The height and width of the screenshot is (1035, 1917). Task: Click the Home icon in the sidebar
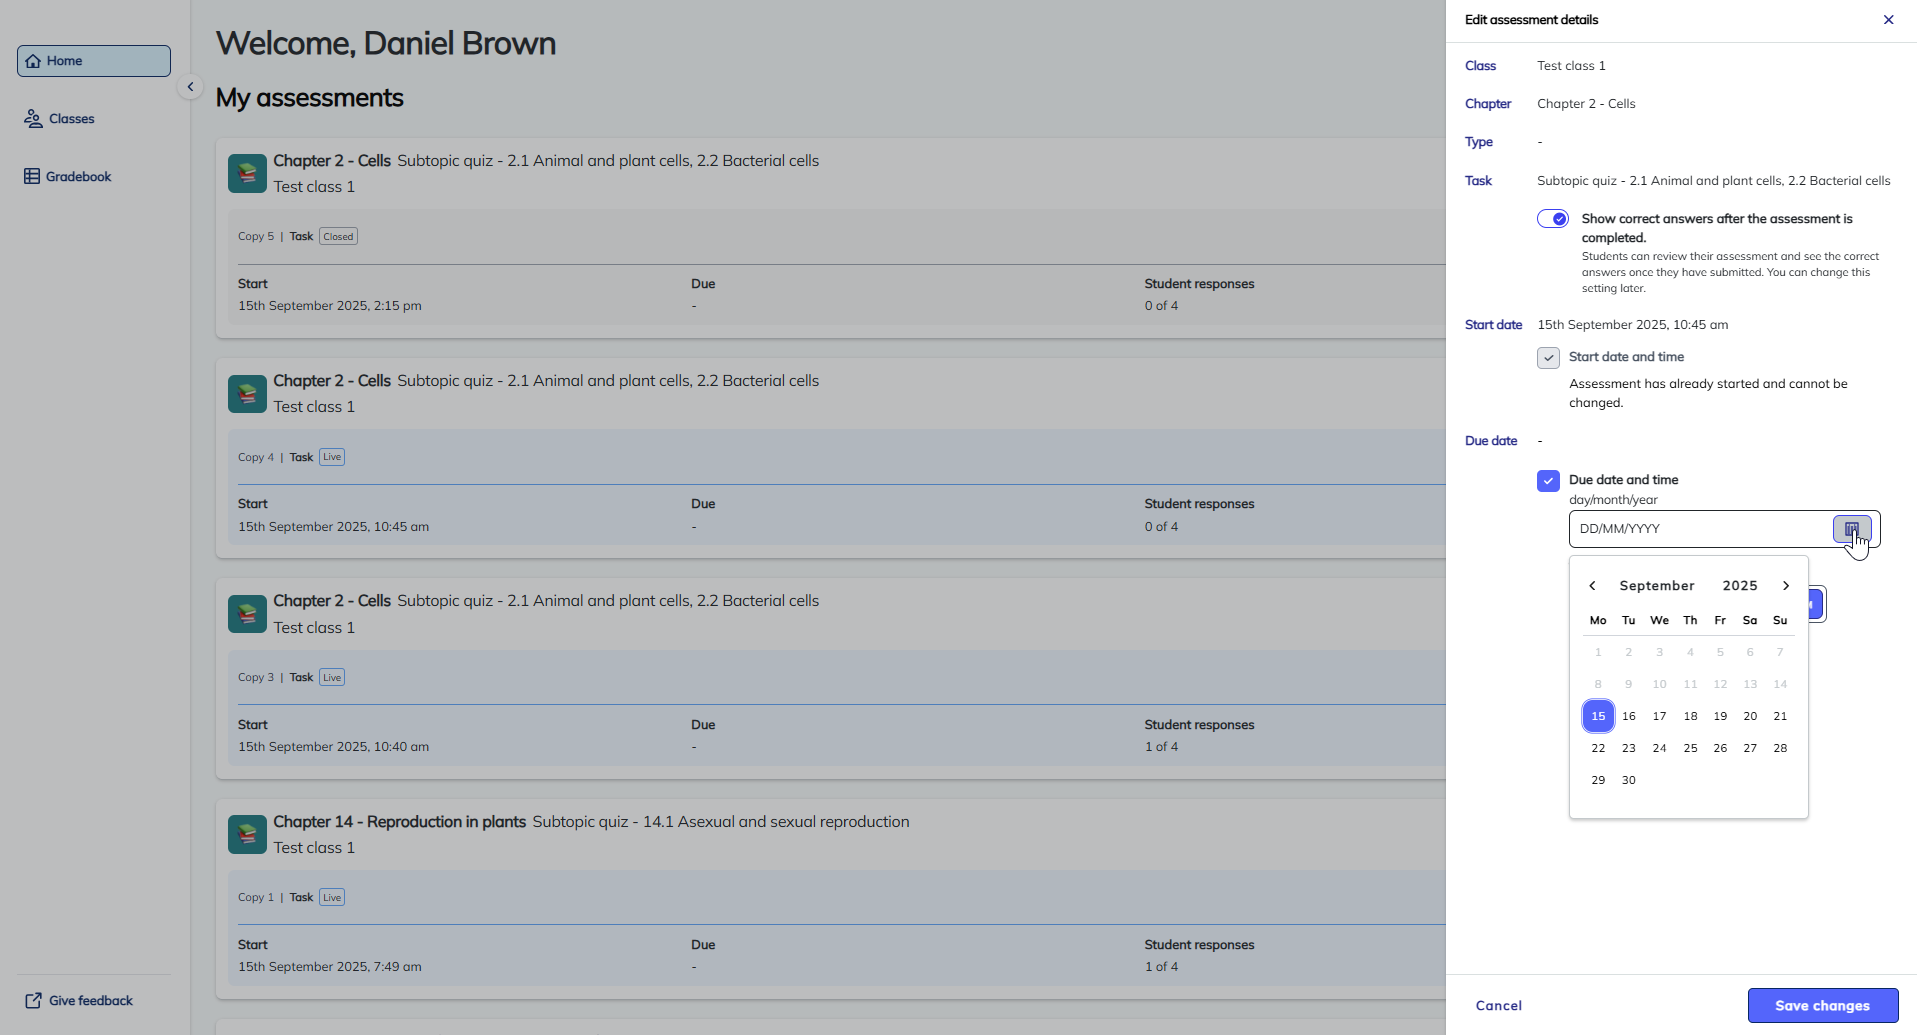point(33,61)
